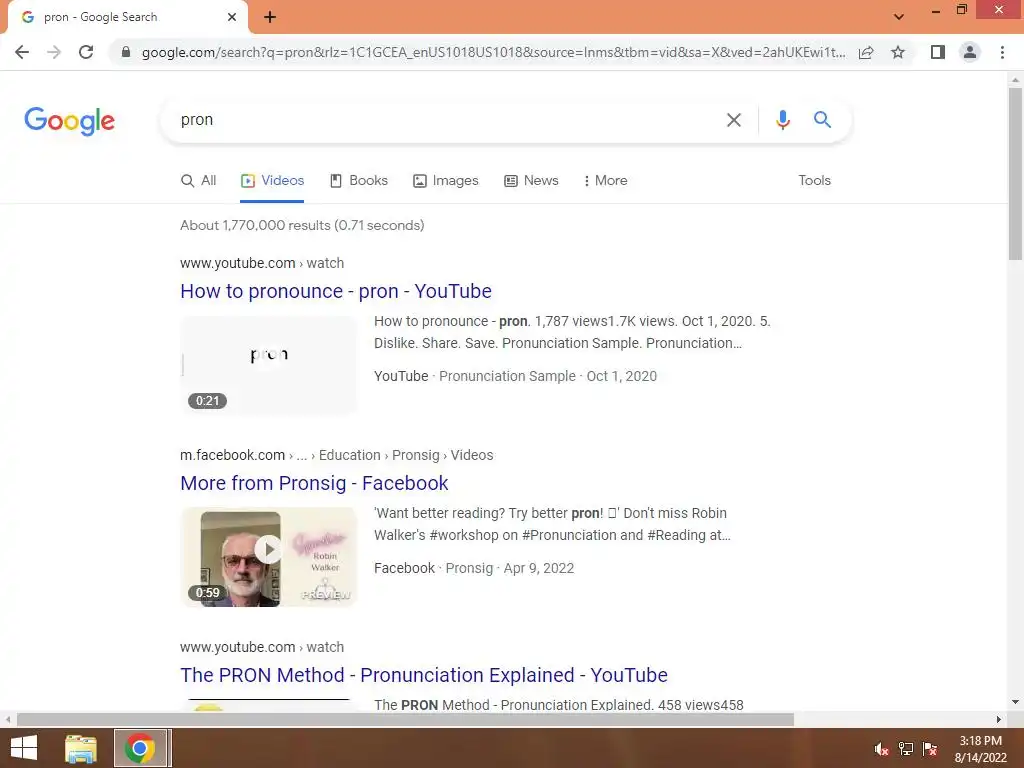Click first www.youtube.com › watch breadcrumb
Image resolution: width=1024 pixels, height=768 pixels.
click(262, 263)
